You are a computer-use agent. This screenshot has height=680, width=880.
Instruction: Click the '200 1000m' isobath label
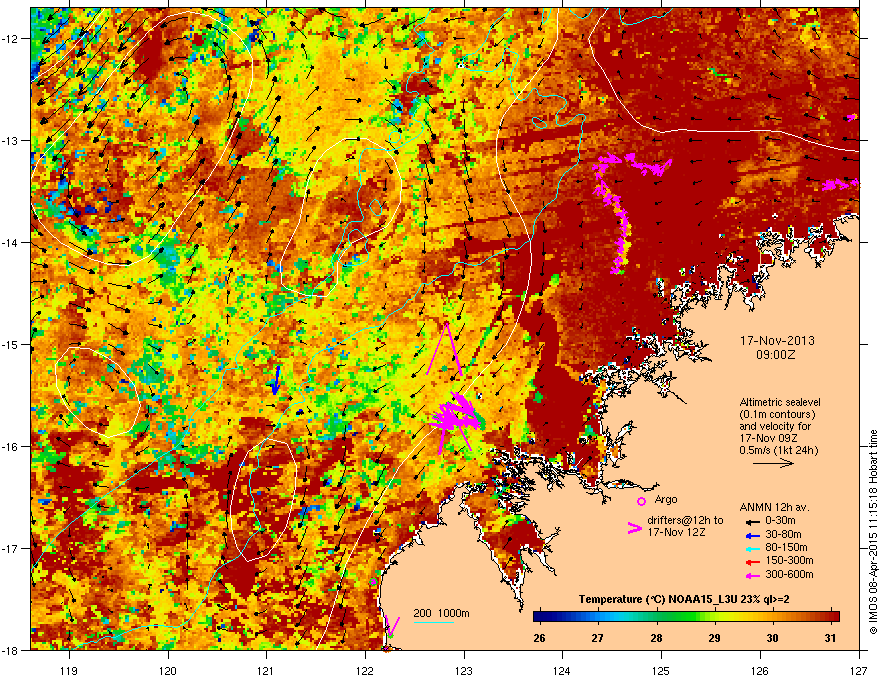pos(441,613)
